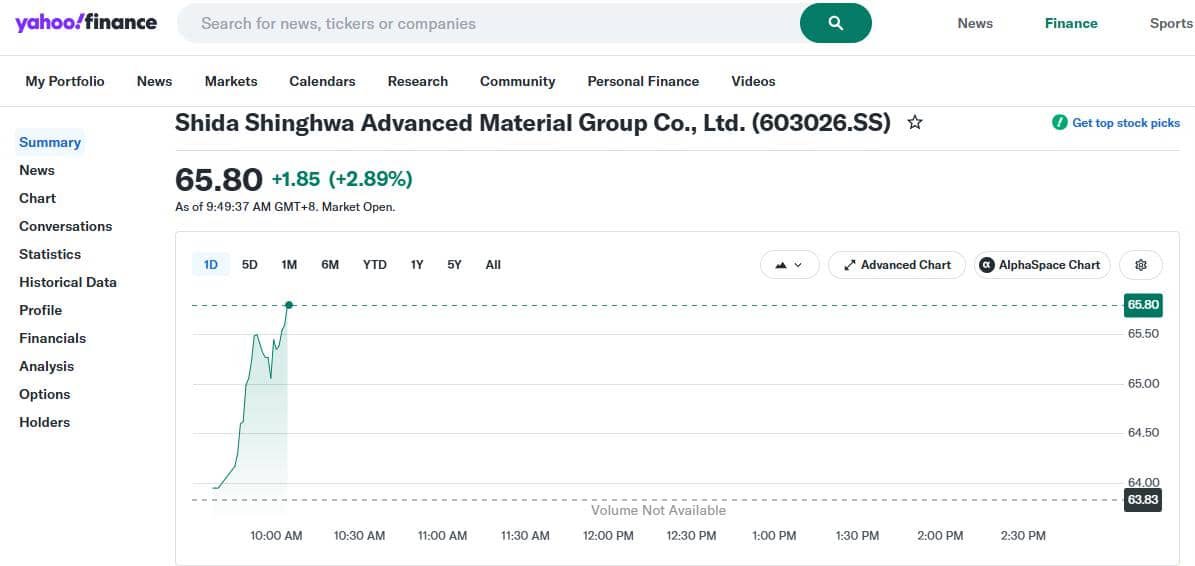
Task: Click the 2:30 PM axis label
Action: coord(1023,536)
